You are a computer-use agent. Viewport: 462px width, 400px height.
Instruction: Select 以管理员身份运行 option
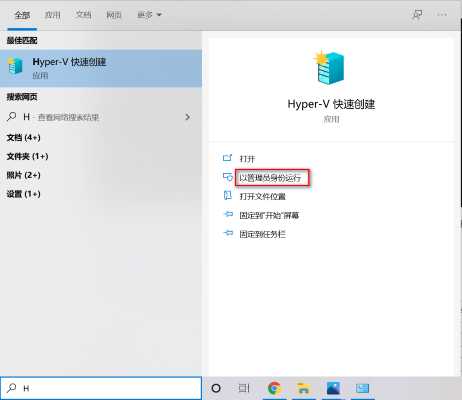tap(270, 178)
